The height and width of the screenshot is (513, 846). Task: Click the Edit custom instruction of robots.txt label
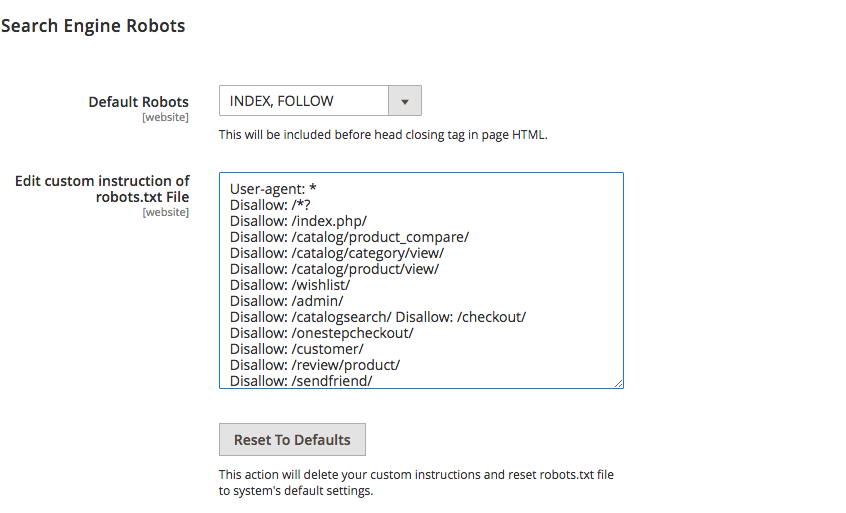(102, 189)
